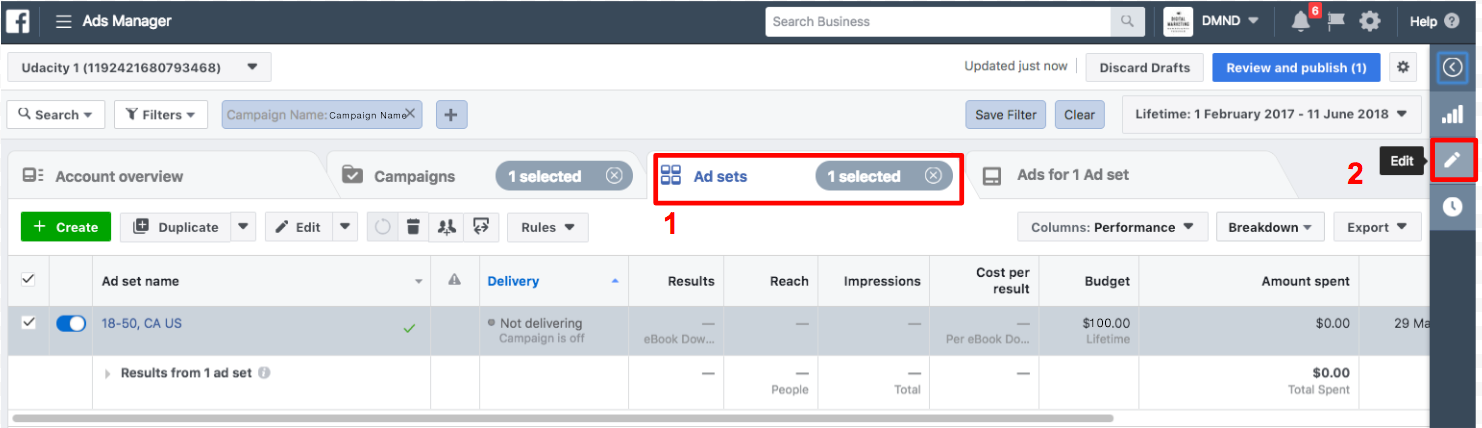1482x428 pixels.
Task: Click the horizontal scrollbar below the table
Action: coord(560,418)
